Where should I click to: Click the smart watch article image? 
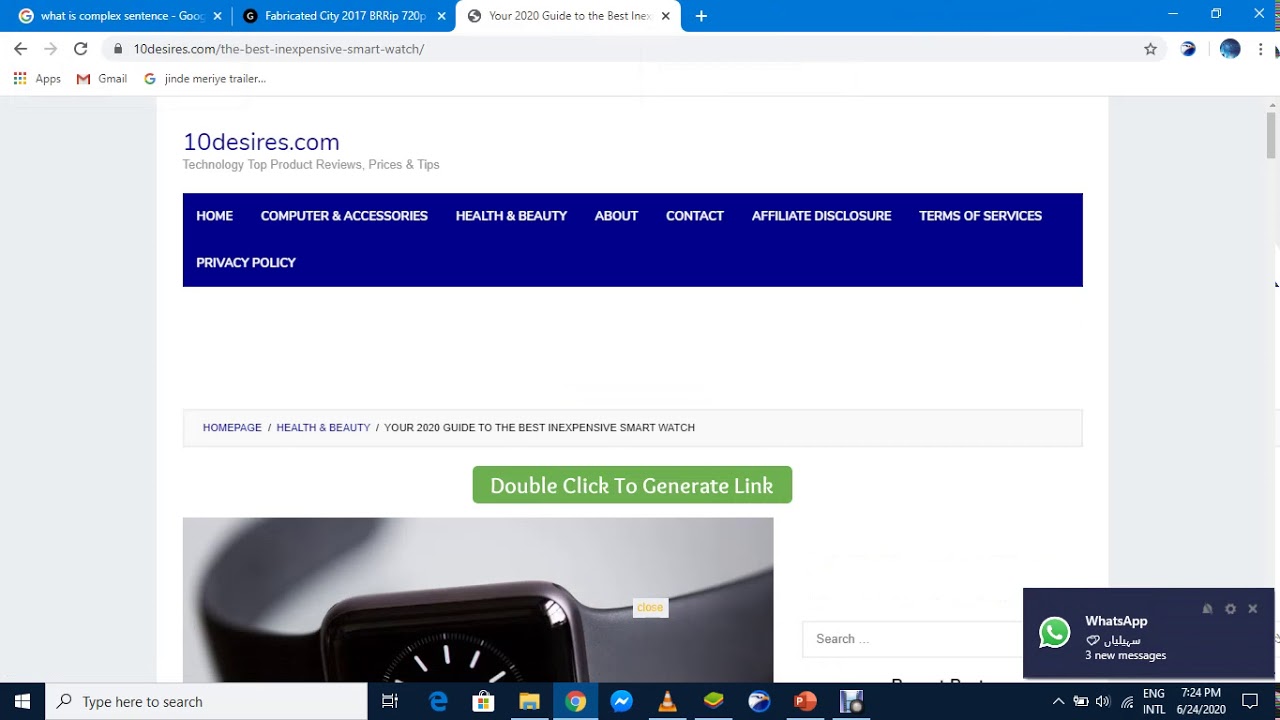pyautogui.click(x=478, y=600)
